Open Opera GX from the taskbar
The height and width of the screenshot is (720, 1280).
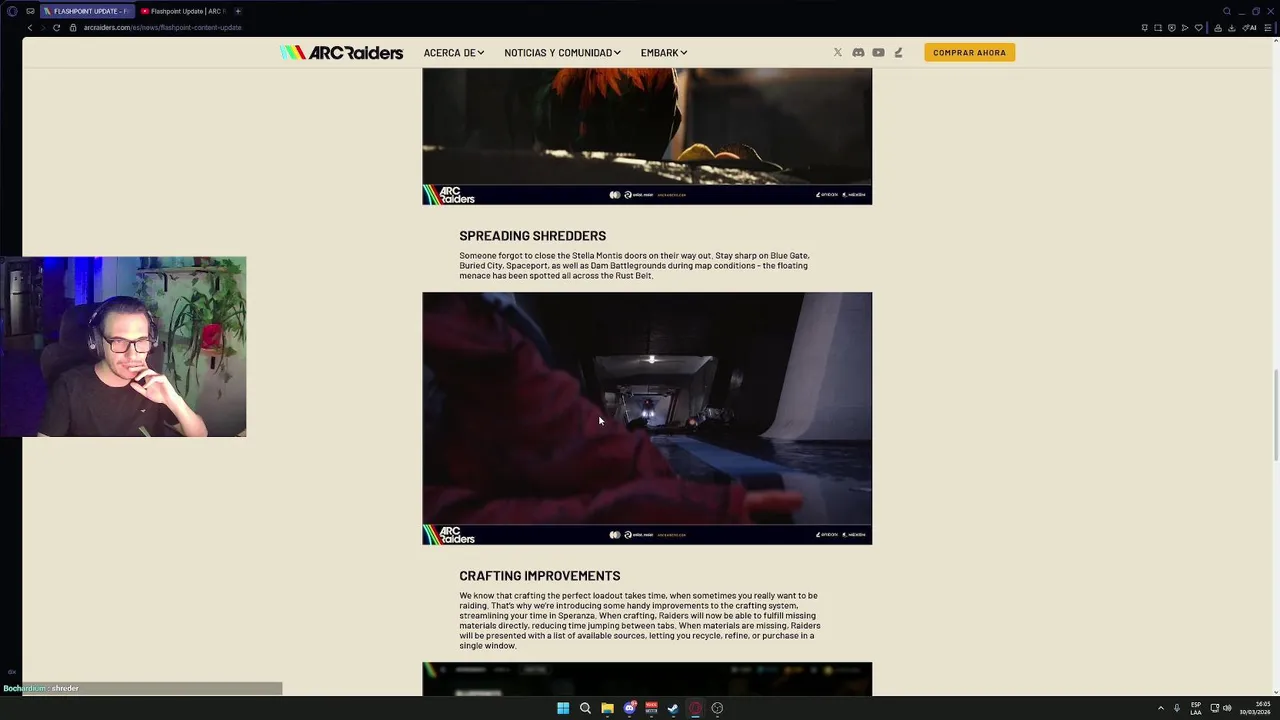tap(695, 708)
